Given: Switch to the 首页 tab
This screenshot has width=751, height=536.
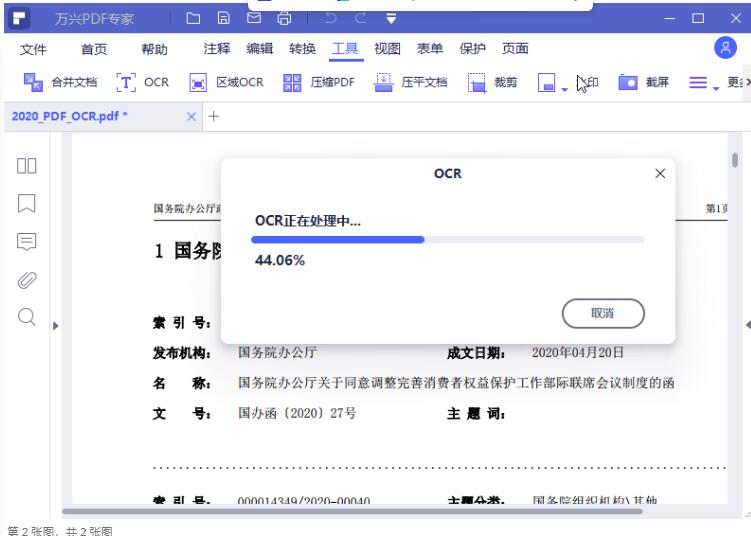Looking at the screenshot, I should click(x=94, y=49).
